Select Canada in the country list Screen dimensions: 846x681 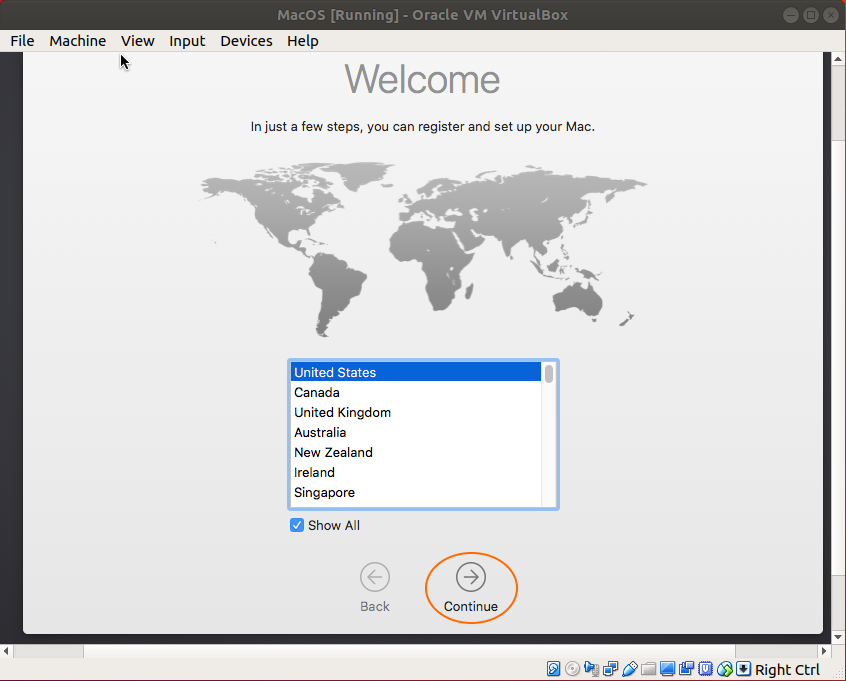[416, 392]
